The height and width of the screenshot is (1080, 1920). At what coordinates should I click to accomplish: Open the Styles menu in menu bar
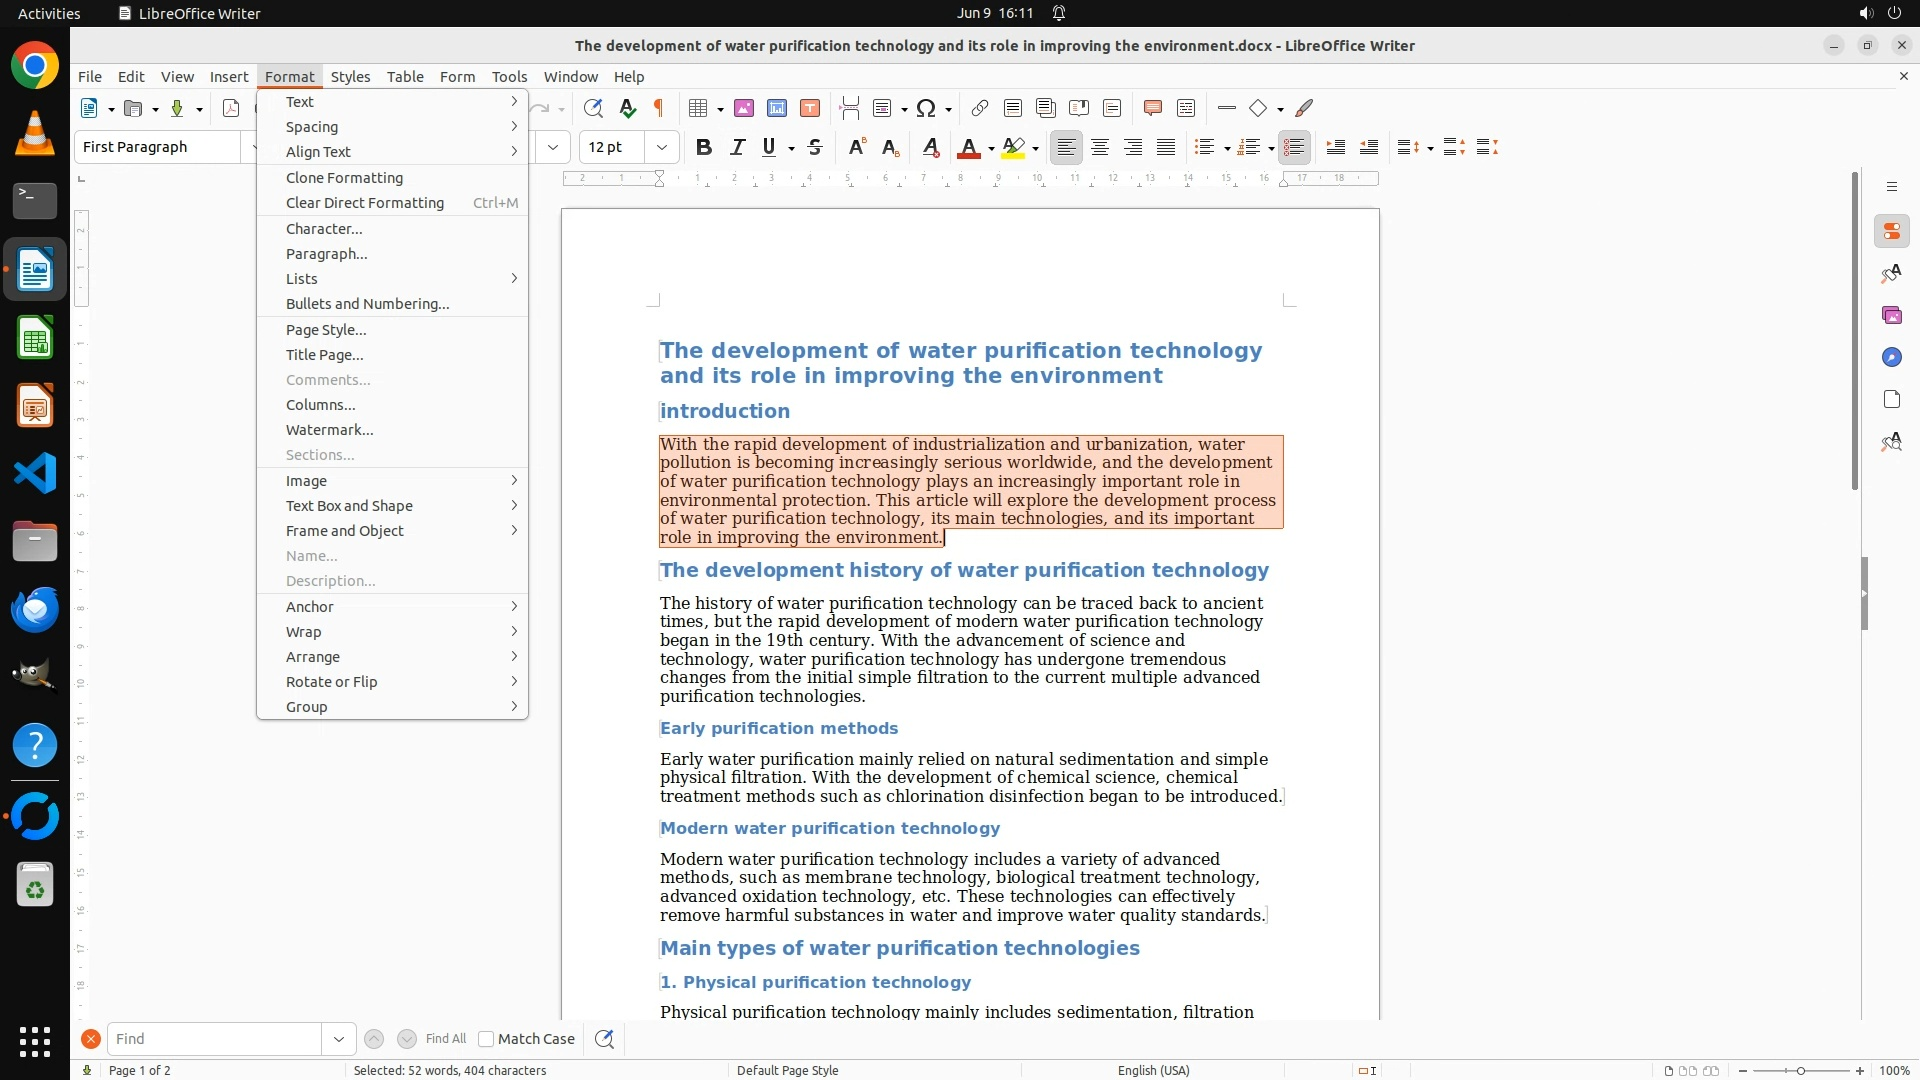click(x=350, y=77)
